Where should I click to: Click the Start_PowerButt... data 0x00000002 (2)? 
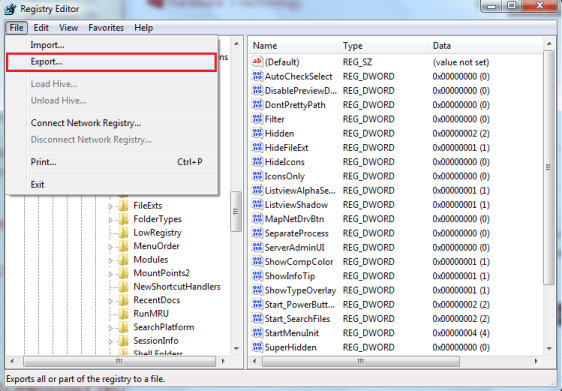(461, 304)
